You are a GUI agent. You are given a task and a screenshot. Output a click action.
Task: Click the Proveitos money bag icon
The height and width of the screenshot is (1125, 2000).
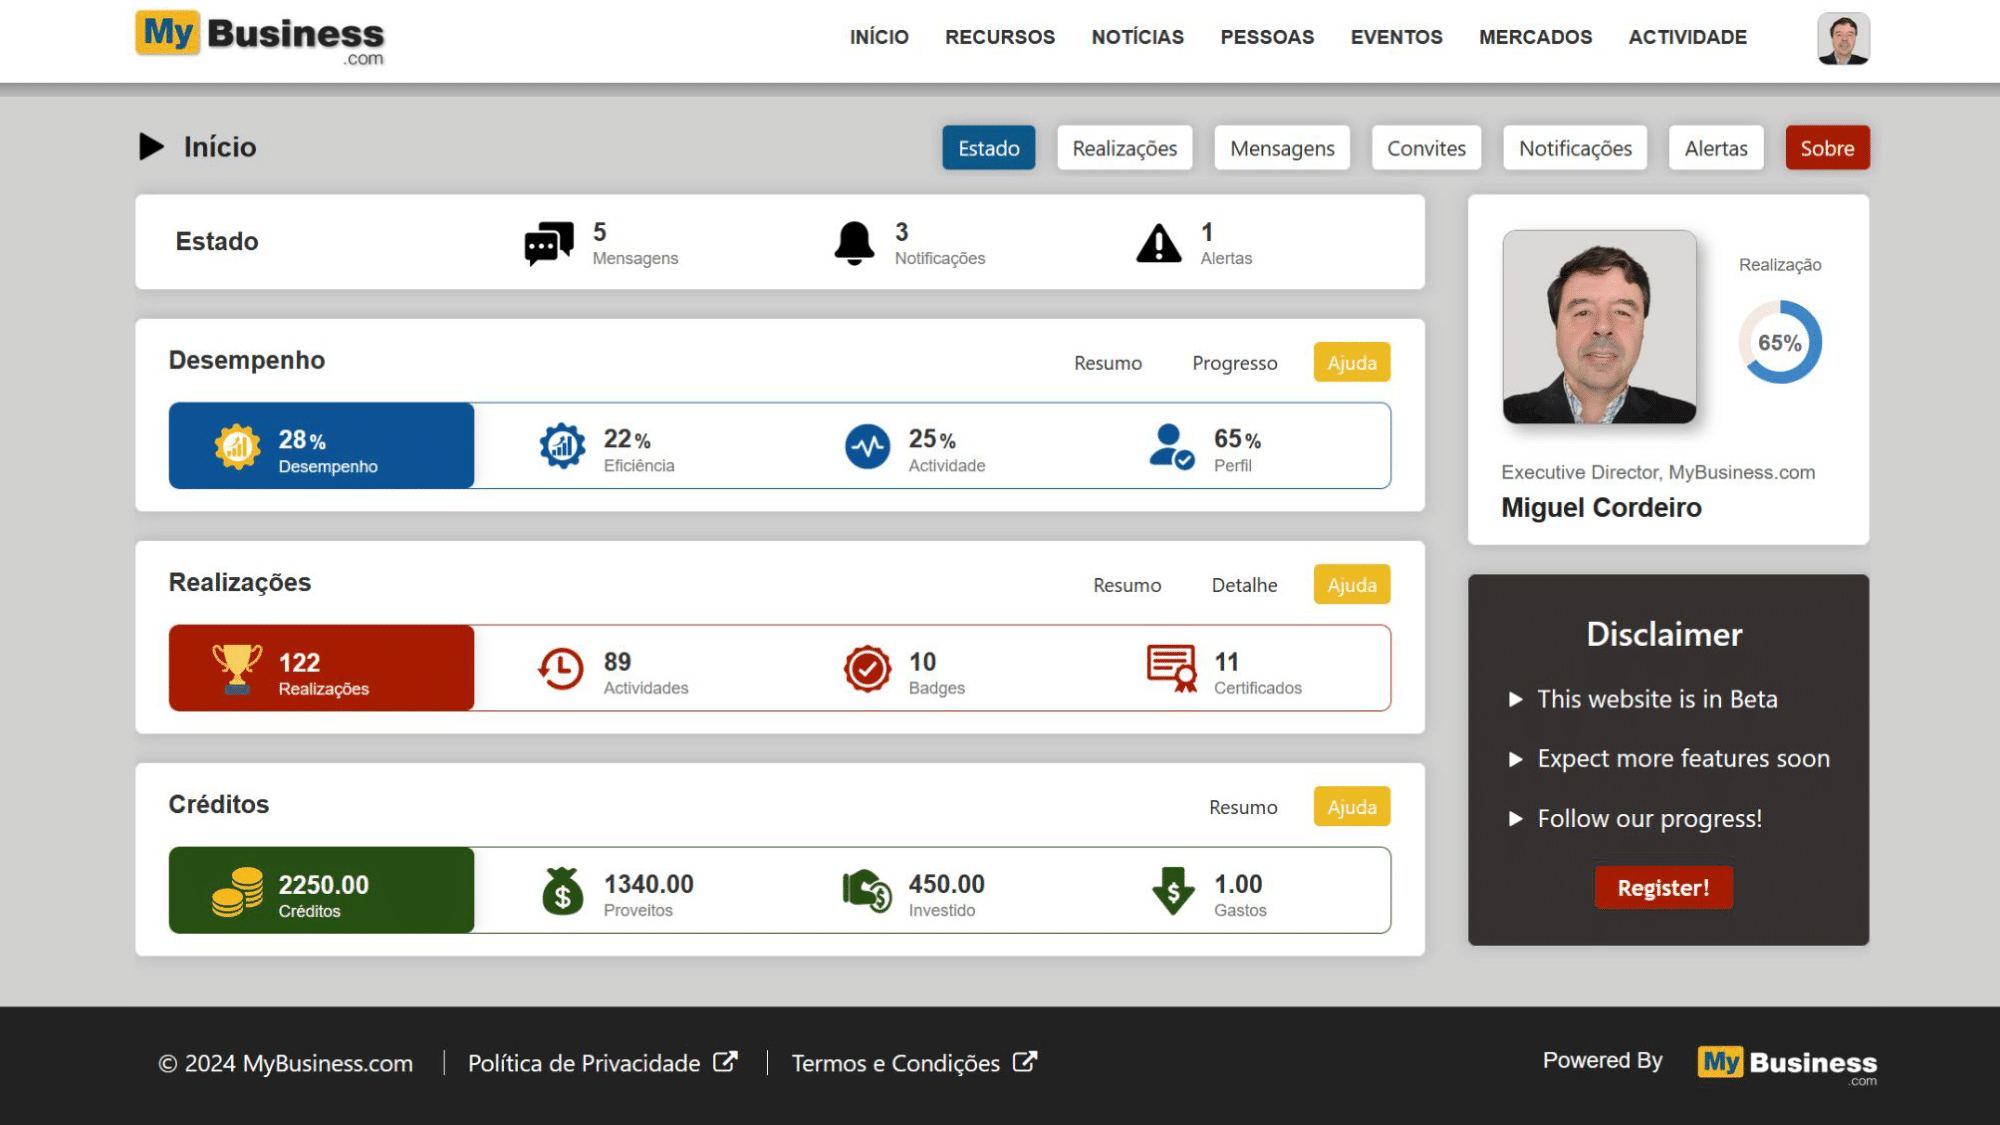pyautogui.click(x=562, y=890)
